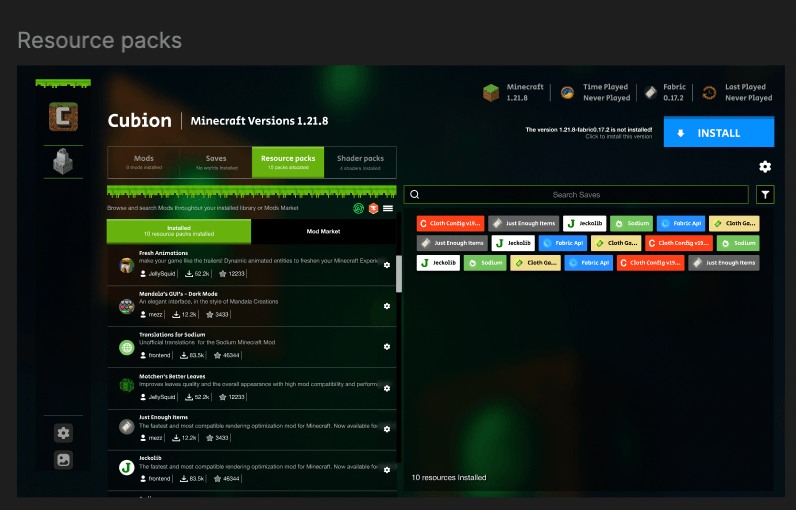
Task: Select Fabric Api tag in top tag row
Action: coord(681,223)
